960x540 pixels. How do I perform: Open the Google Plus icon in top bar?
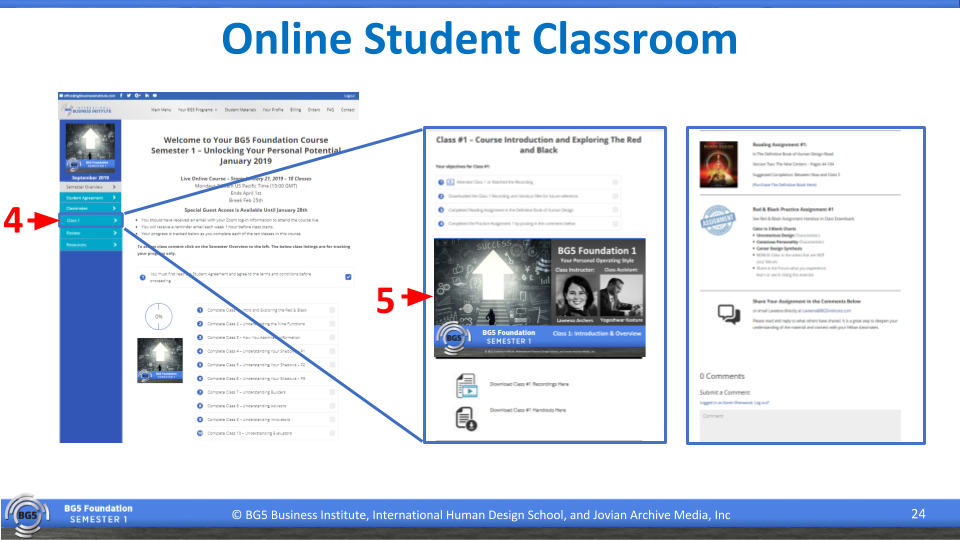point(138,96)
